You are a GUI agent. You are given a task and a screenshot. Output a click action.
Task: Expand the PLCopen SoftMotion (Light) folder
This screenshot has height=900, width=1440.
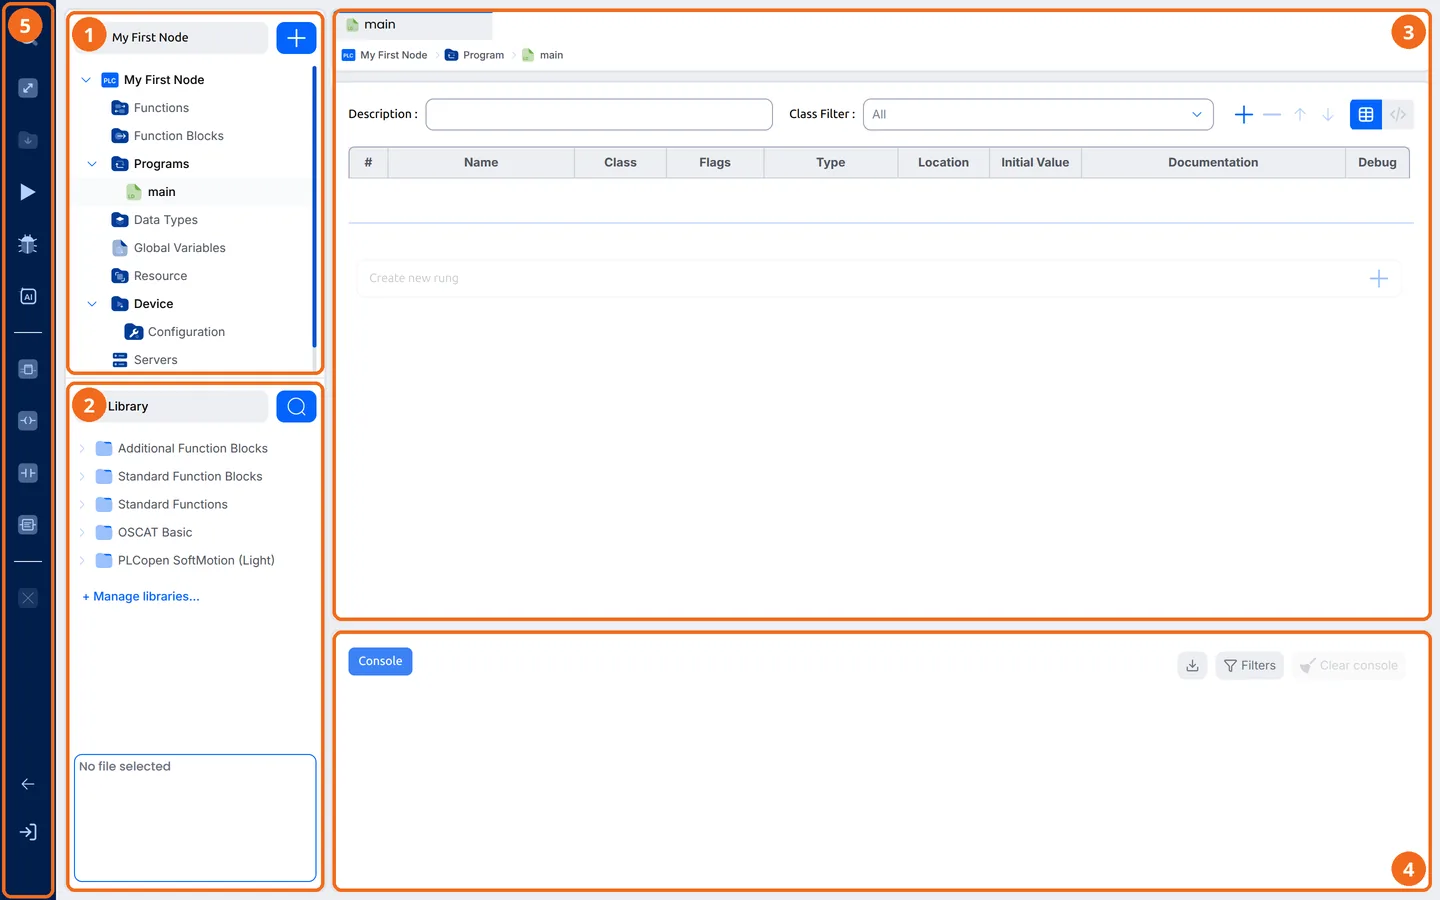(82, 561)
